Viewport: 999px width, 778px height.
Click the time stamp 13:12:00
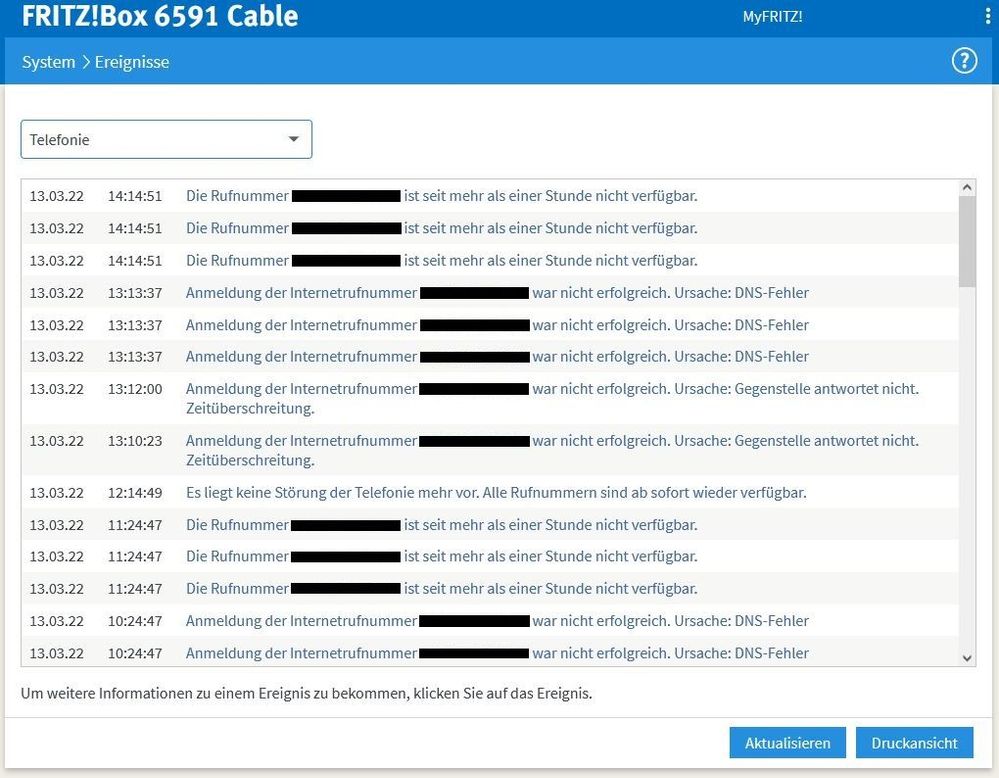click(x=135, y=389)
